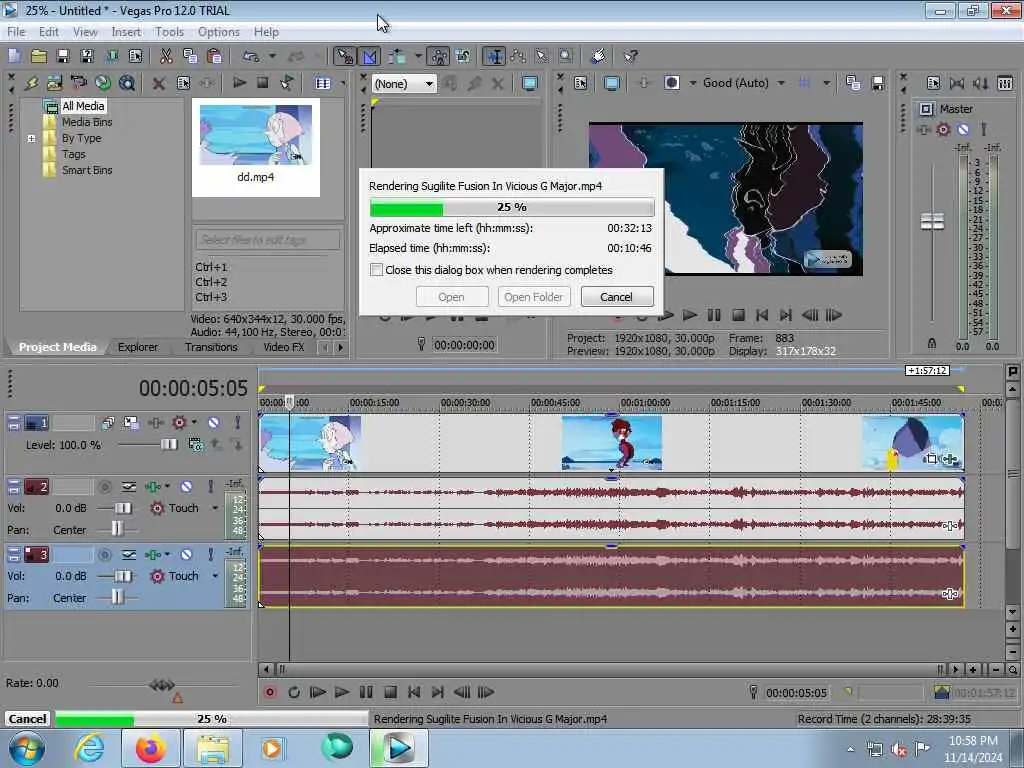This screenshot has width=1024, height=768.
Task: Arm audio track 3 for record
Action: [x=104, y=554]
